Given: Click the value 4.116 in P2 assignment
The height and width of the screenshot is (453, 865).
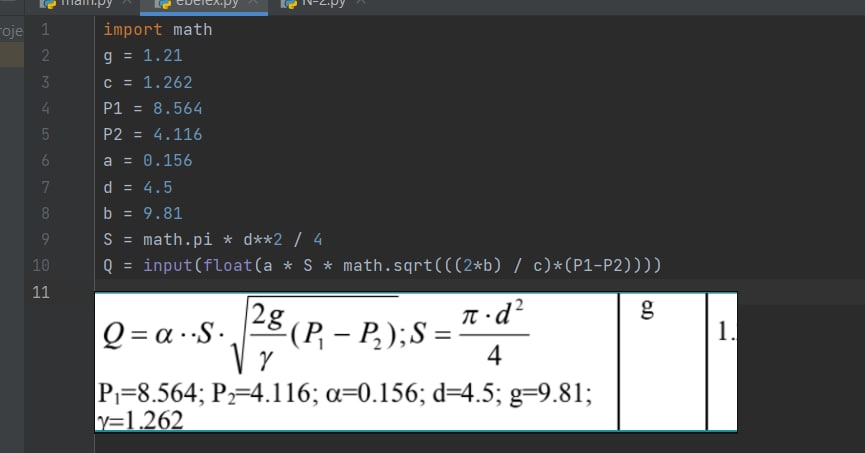Looking at the screenshot, I should coord(178,135).
